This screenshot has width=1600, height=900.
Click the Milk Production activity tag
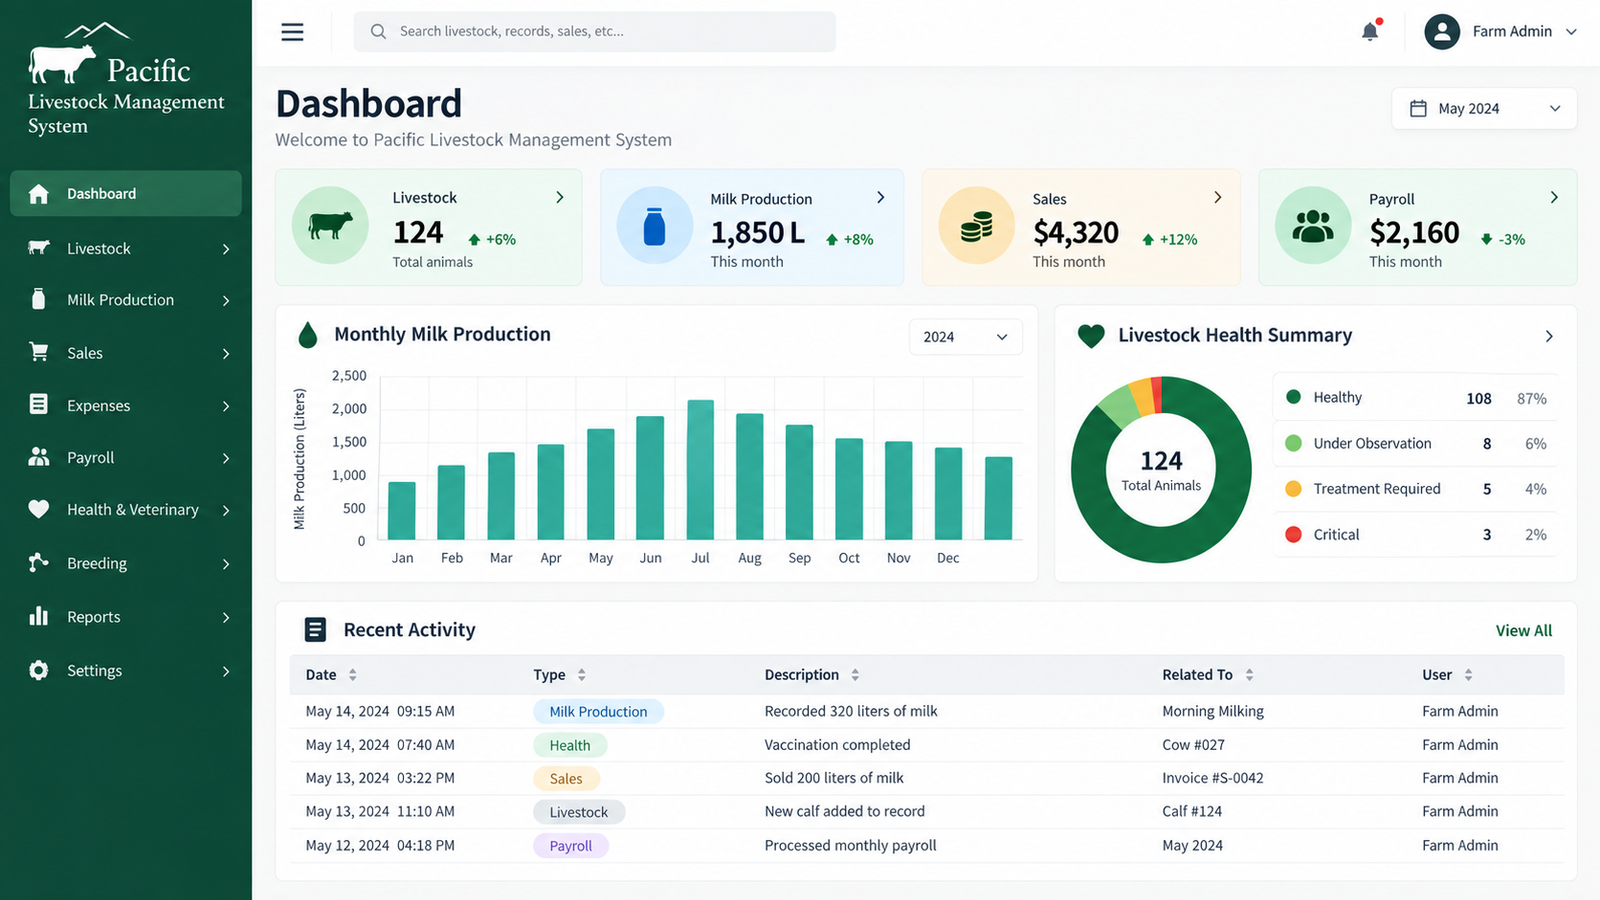(x=598, y=712)
